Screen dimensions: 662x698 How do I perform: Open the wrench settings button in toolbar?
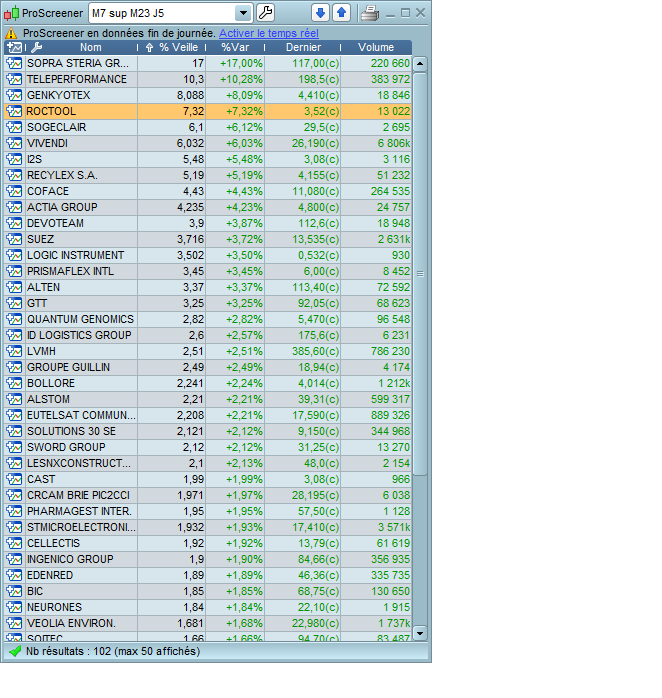click(265, 13)
